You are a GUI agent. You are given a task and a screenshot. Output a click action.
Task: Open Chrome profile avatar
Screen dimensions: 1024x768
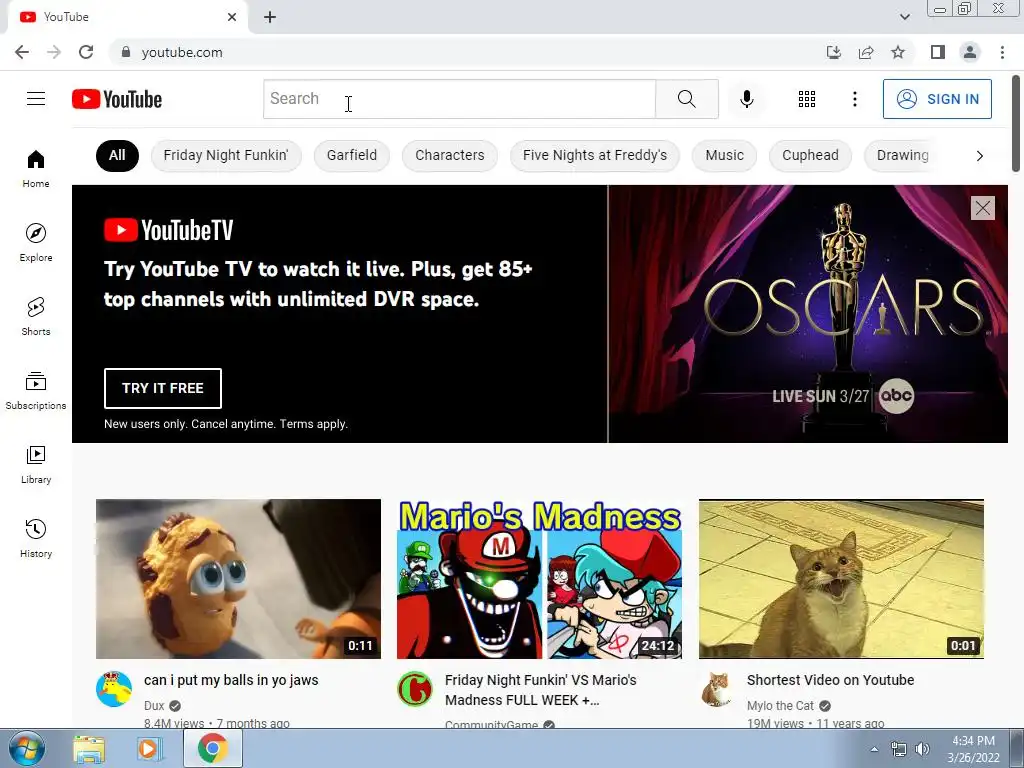970,52
